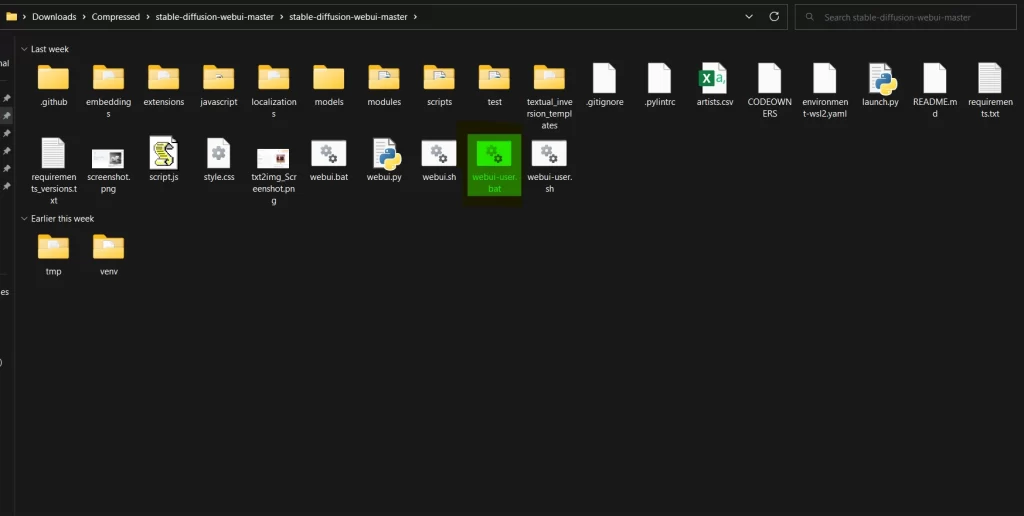Click the folder icon in address bar
The width and height of the screenshot is (1024, 516).
click(x=11, y=17)
